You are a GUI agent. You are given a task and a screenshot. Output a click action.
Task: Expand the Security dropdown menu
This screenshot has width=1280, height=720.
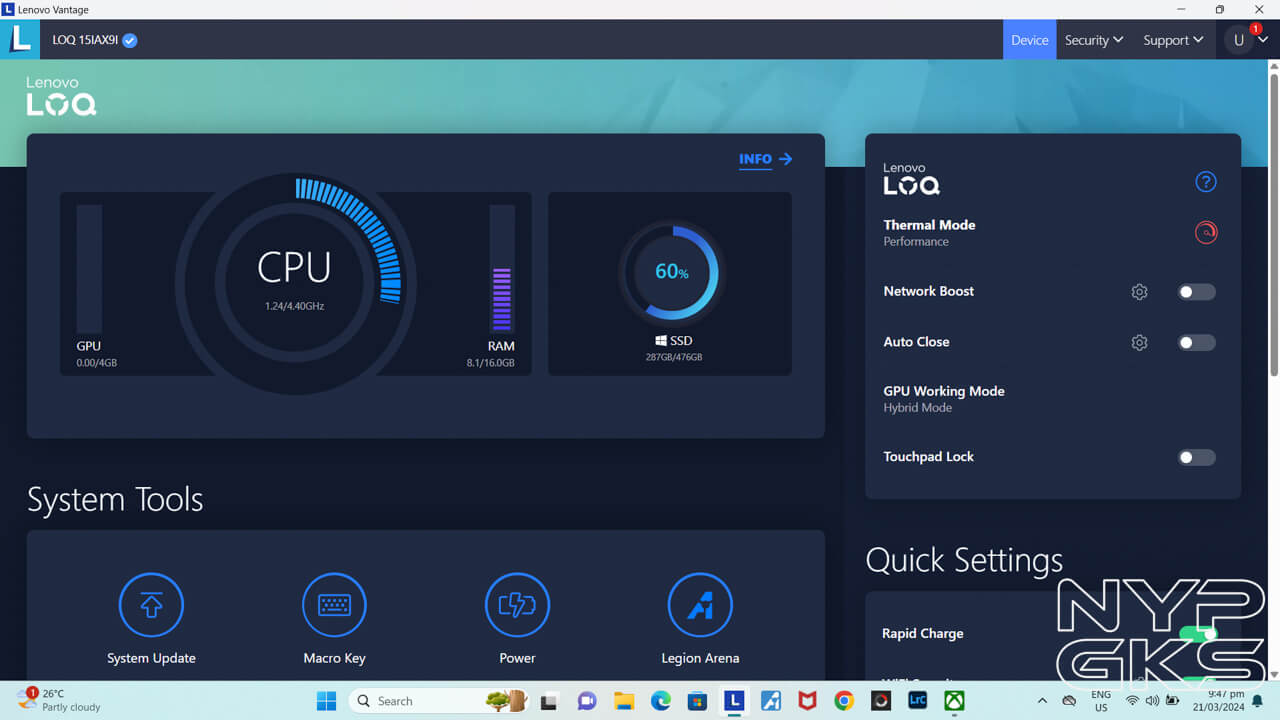point(1093,40)
